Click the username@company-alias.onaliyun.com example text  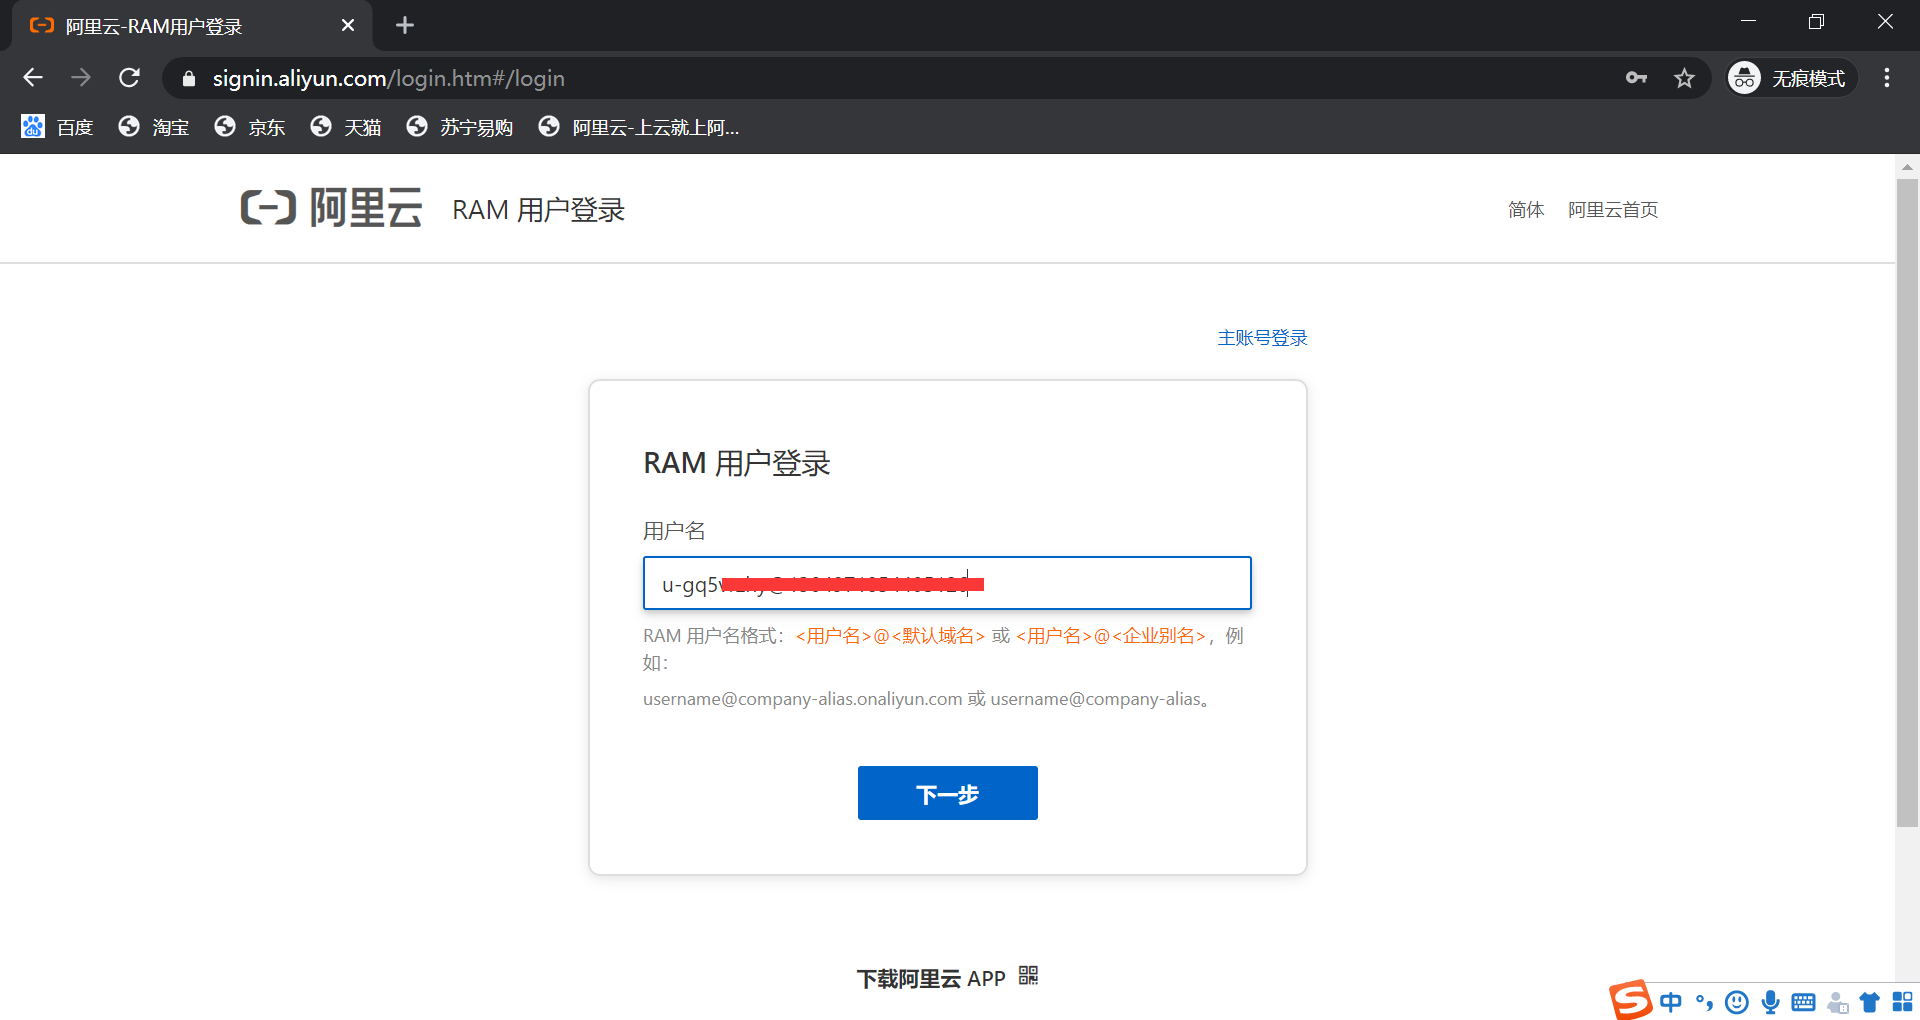click(802, 699)
